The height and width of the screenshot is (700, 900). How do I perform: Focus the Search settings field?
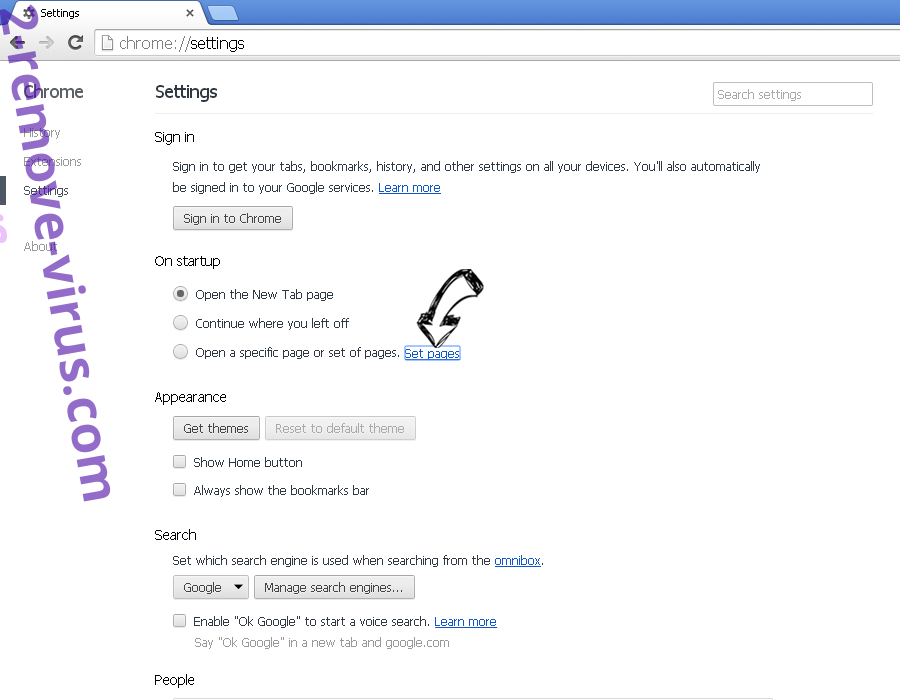pos(793,94)
